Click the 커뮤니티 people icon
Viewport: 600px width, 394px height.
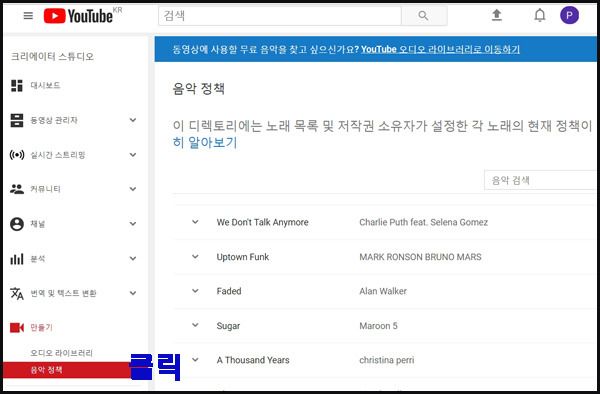[16, 189]
